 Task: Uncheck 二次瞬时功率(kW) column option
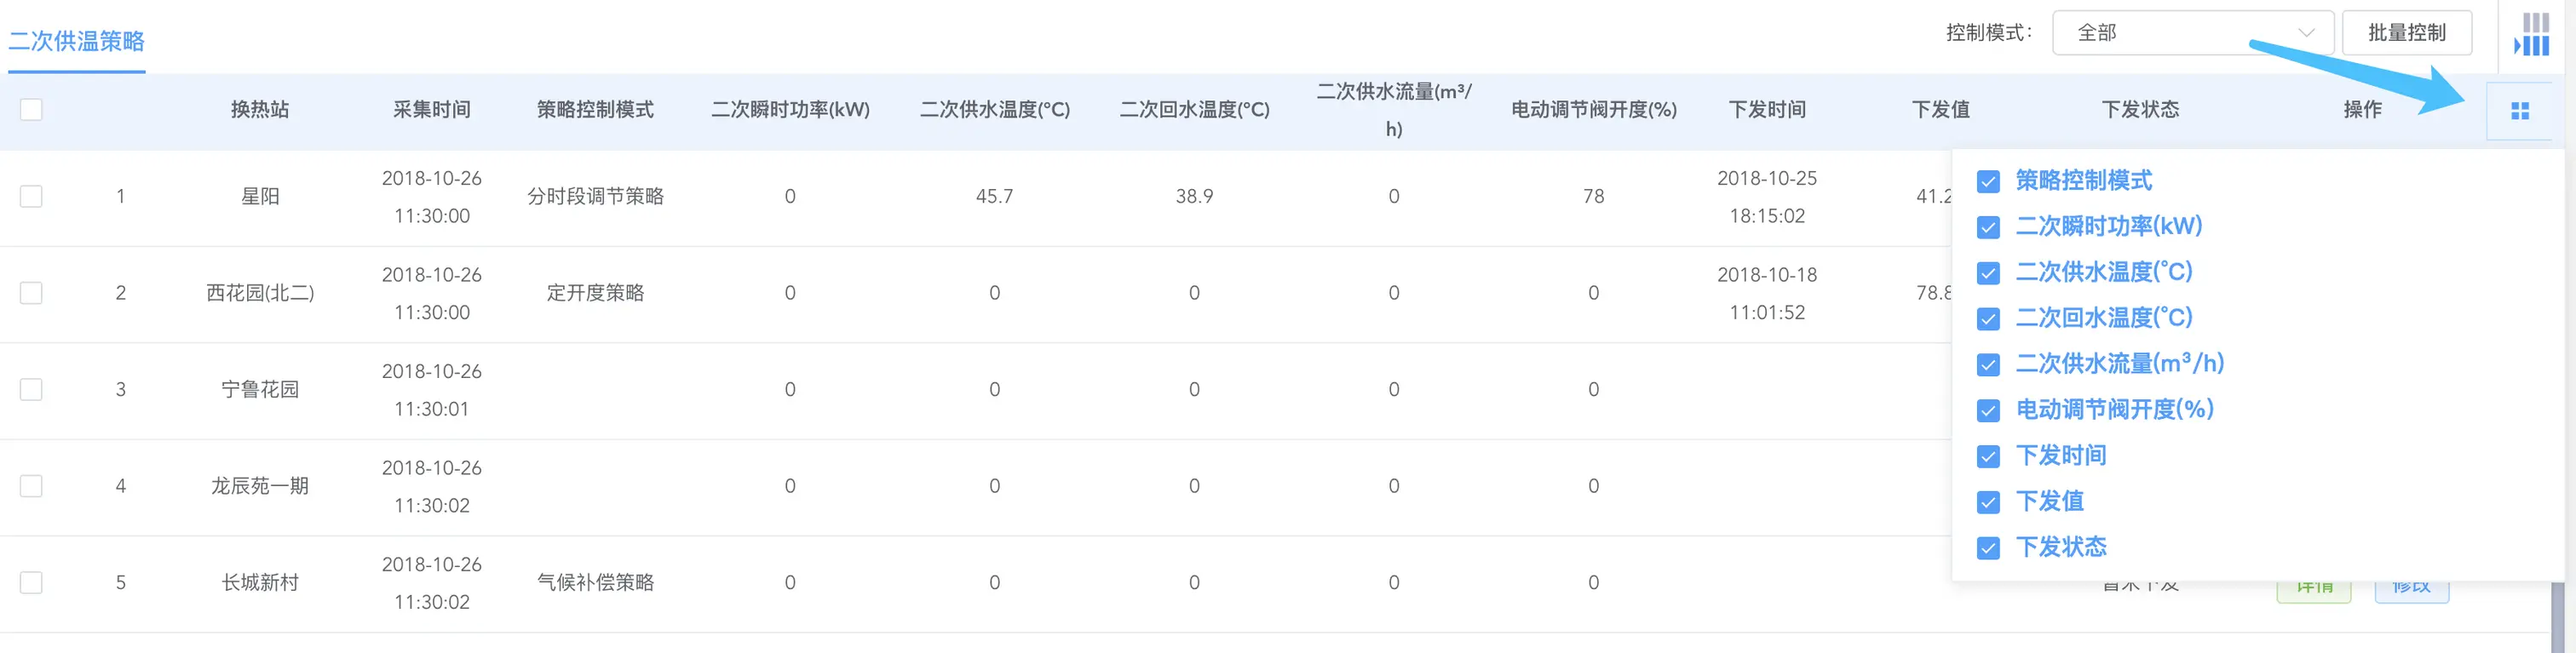[x=1988, y=227]
